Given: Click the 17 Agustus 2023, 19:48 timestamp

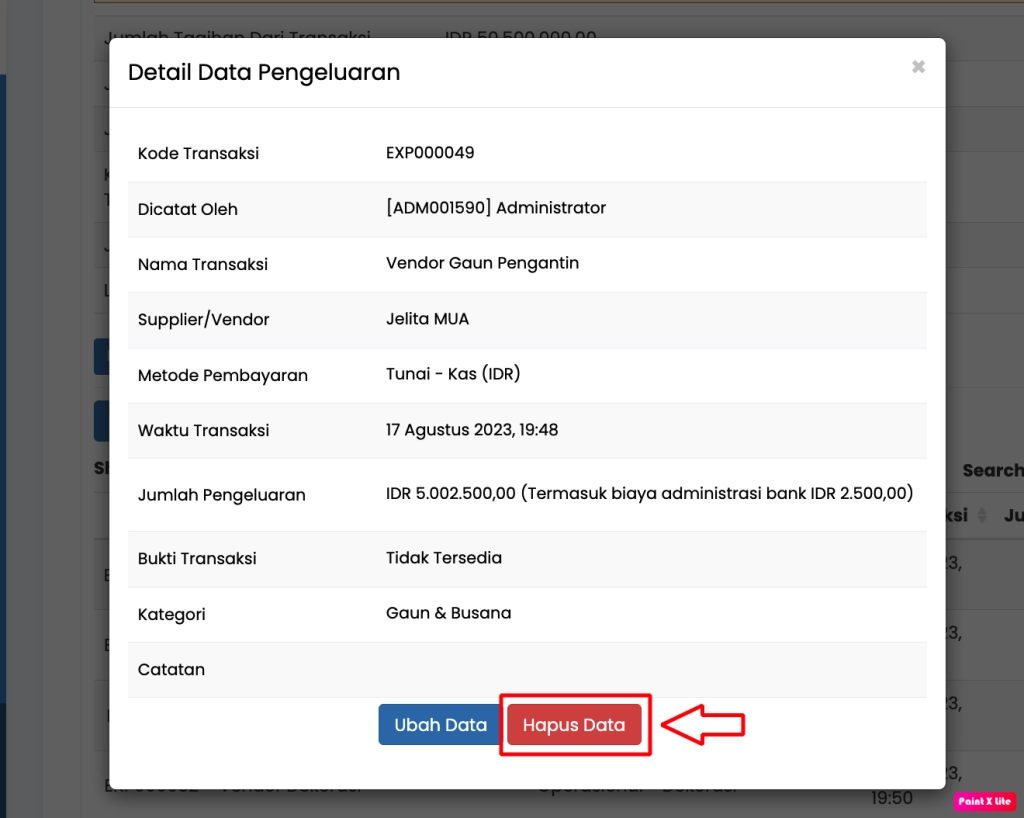Looking at the screenshot, I should coord(472,430).
